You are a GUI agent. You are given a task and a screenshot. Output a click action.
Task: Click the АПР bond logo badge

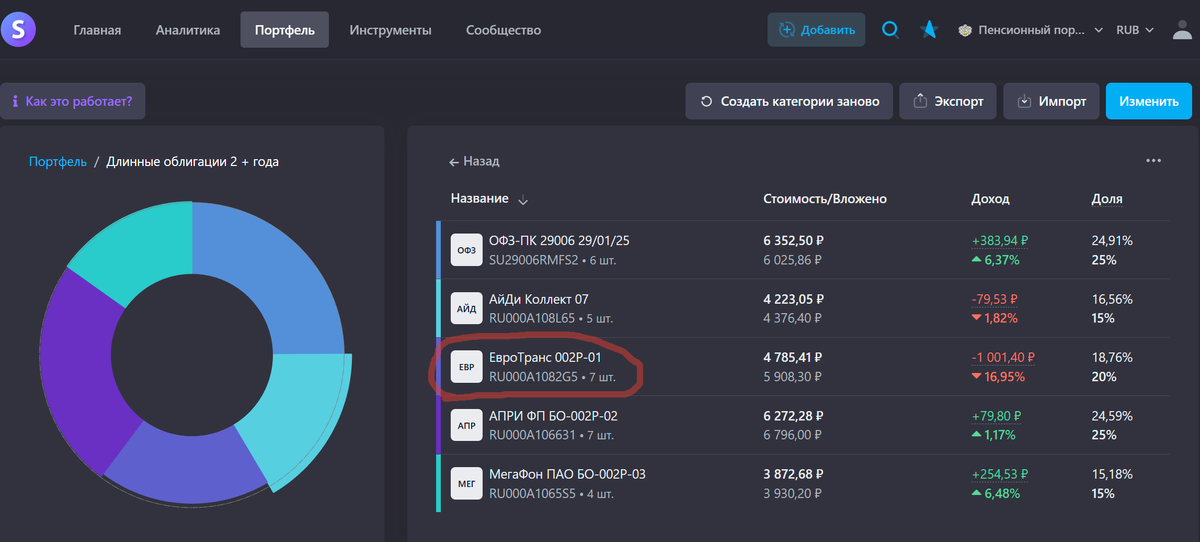tap(466, 424)
